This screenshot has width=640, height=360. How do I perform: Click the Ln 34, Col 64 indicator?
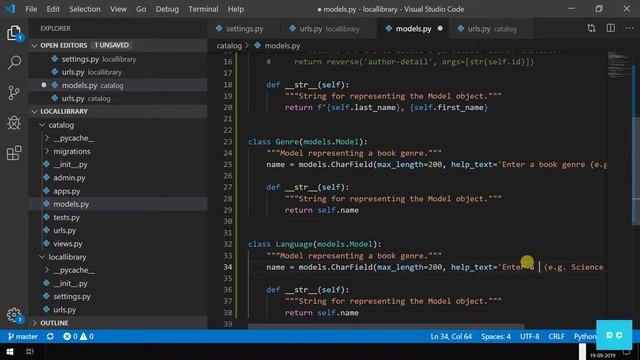pyautogui.click(x=451, y=336)
